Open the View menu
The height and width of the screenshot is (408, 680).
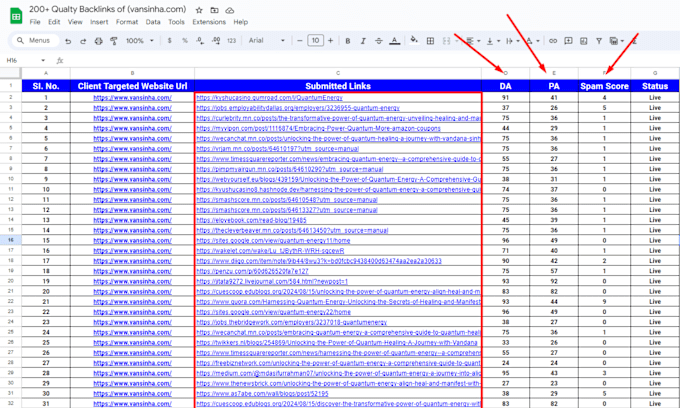(75, 22)
